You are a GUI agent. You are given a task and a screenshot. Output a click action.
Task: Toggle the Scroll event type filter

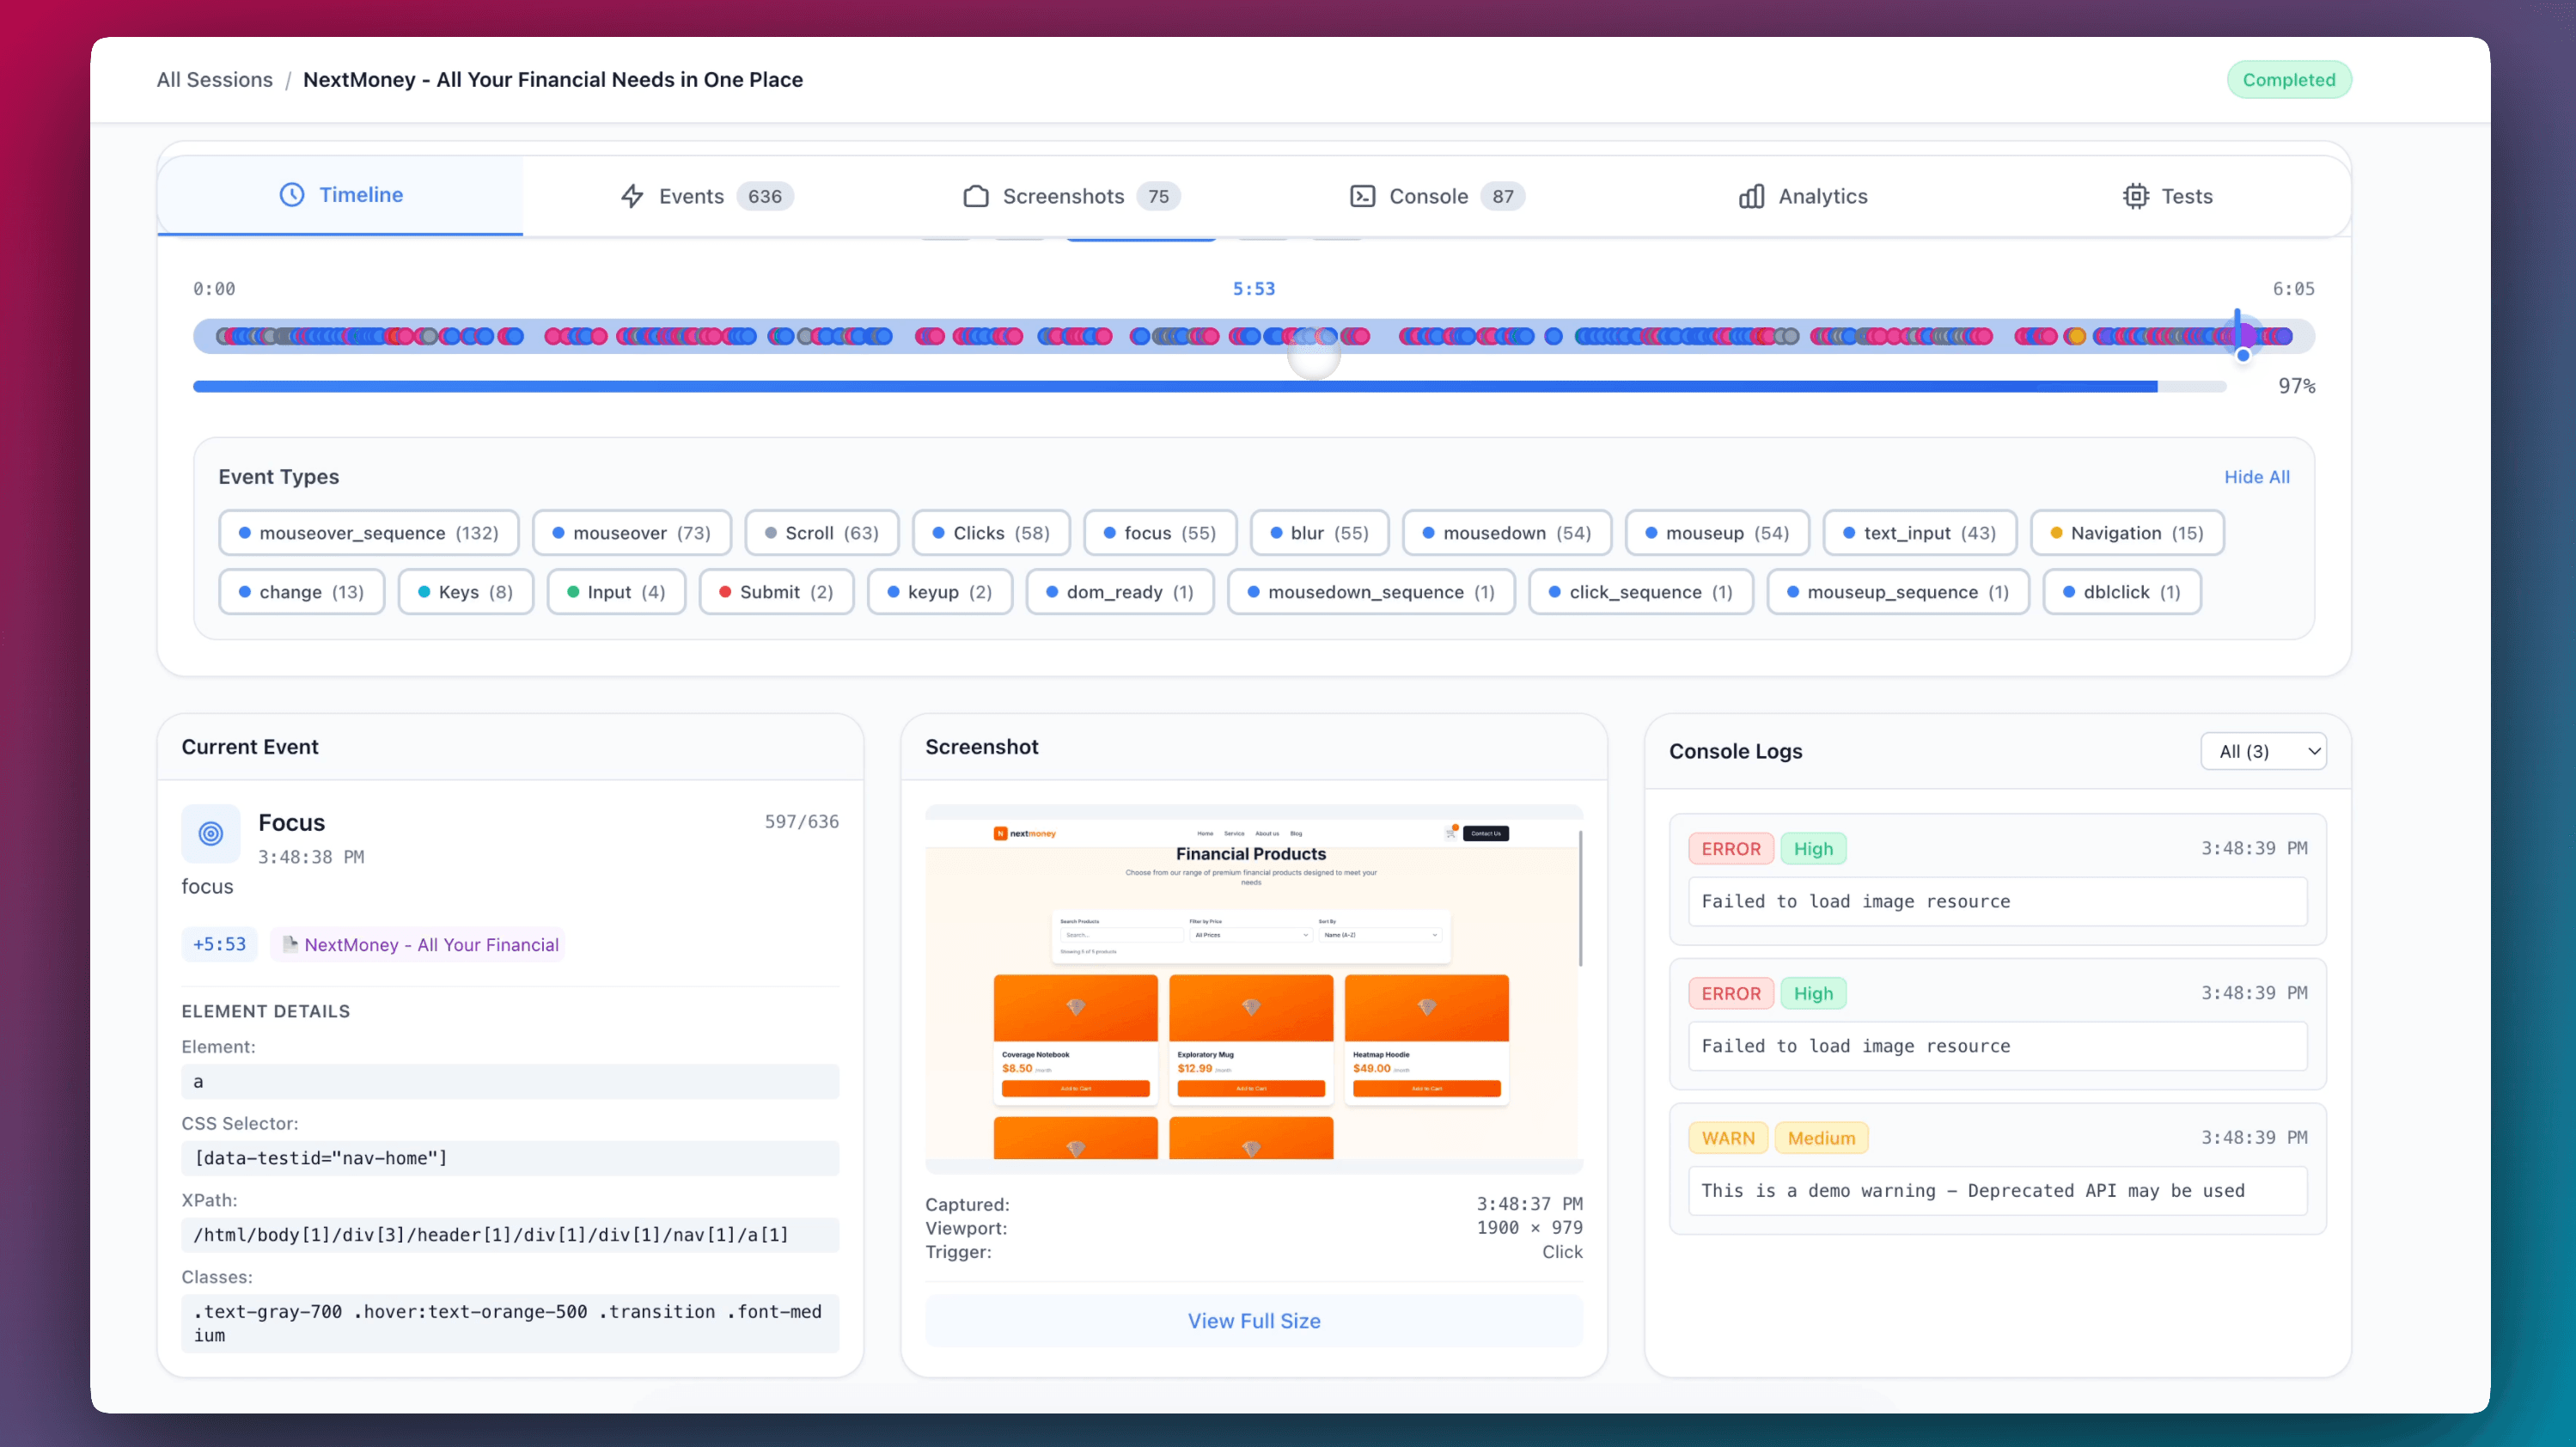821,533
